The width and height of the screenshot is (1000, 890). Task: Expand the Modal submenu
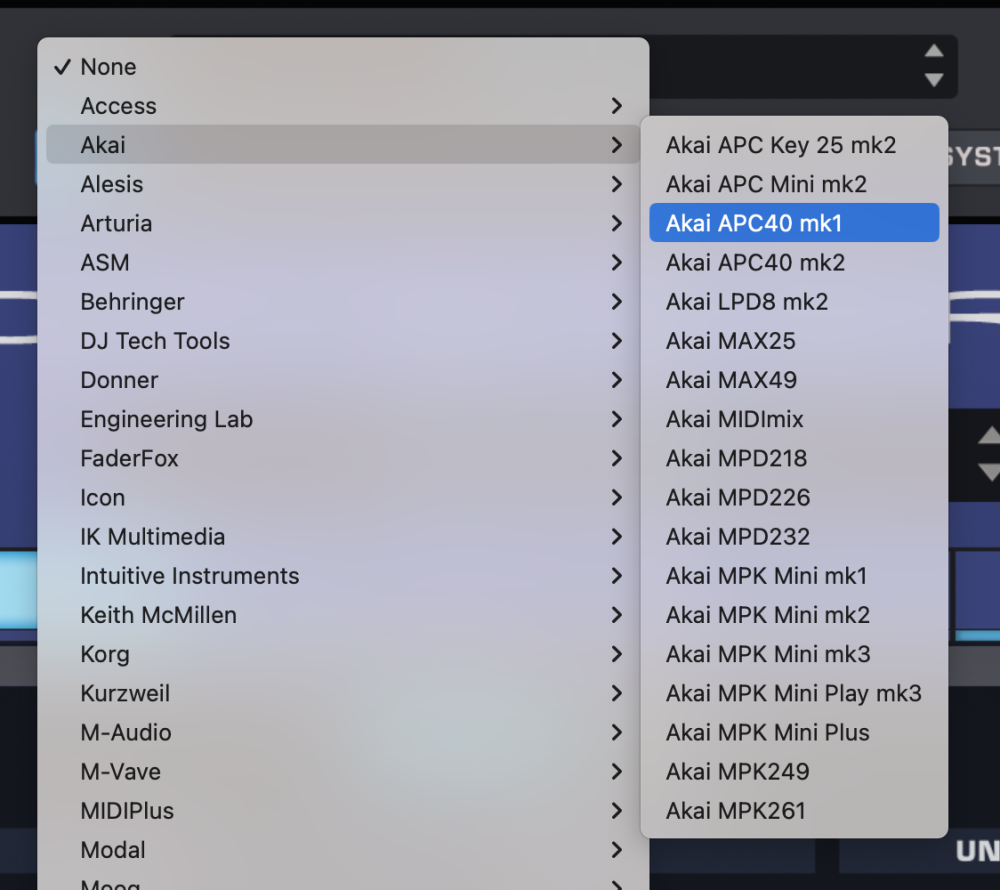(113, 850)
